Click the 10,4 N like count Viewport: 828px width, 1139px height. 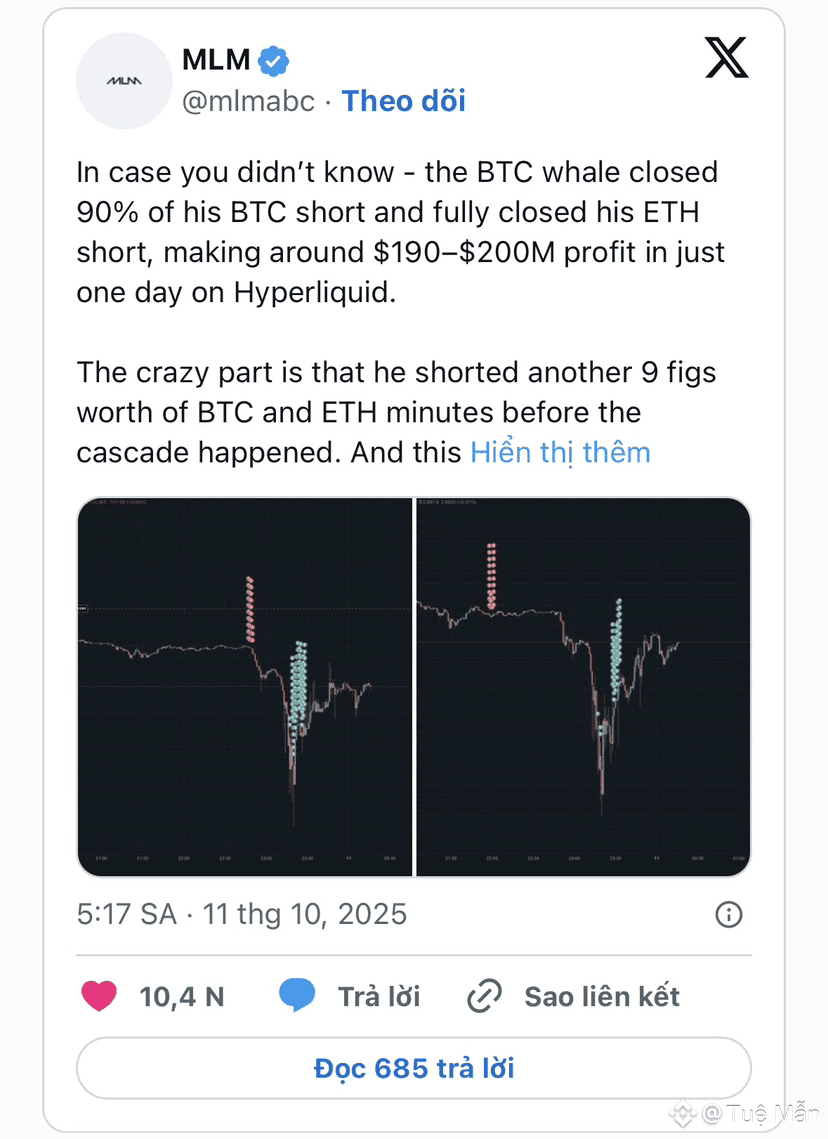tap(181, 996)
